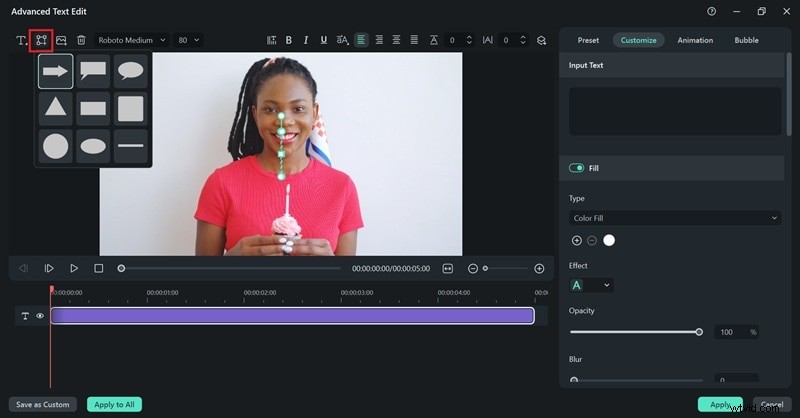Add a fill color with plus icon

[x=577, y=240]
